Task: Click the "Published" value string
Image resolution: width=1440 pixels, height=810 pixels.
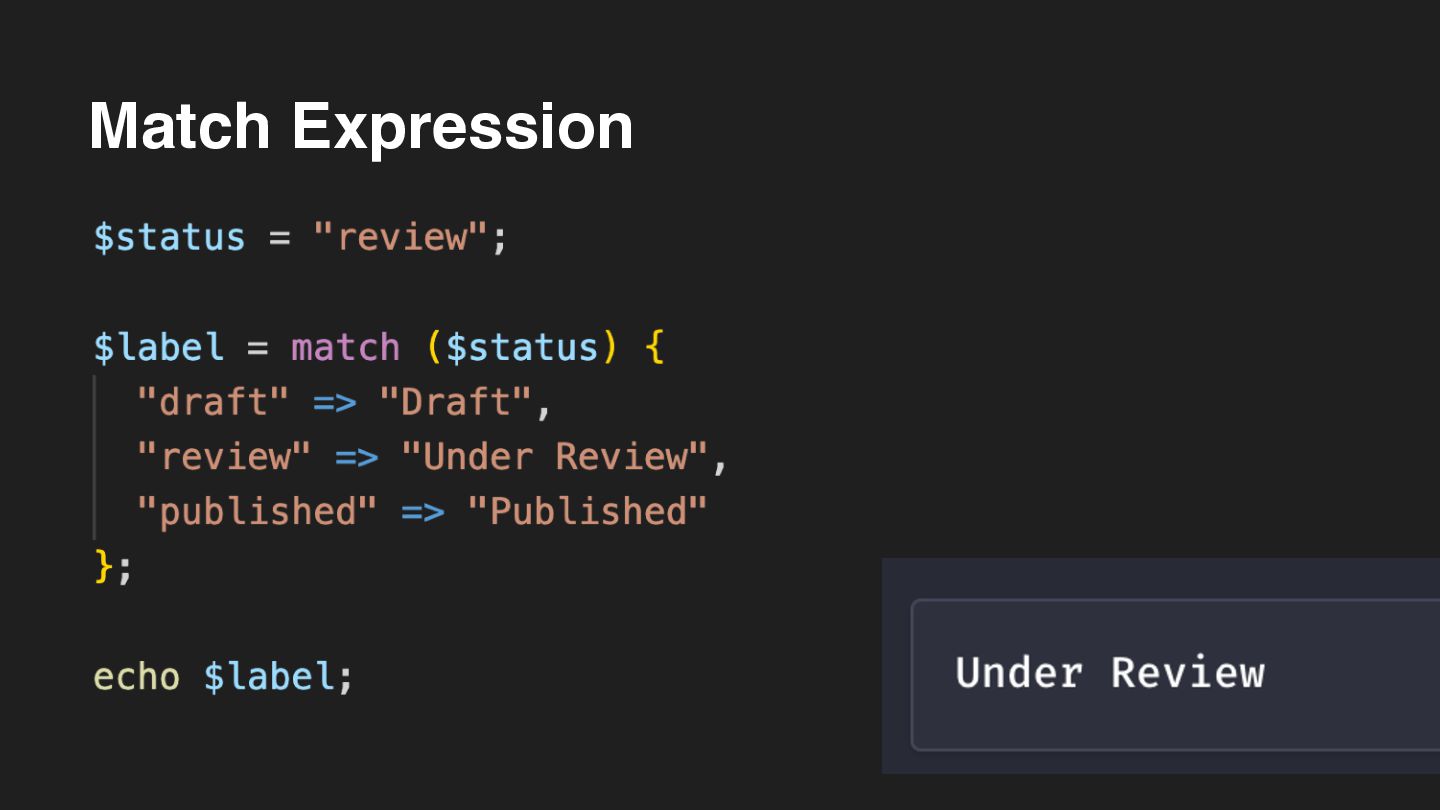Action: (587, 512)
